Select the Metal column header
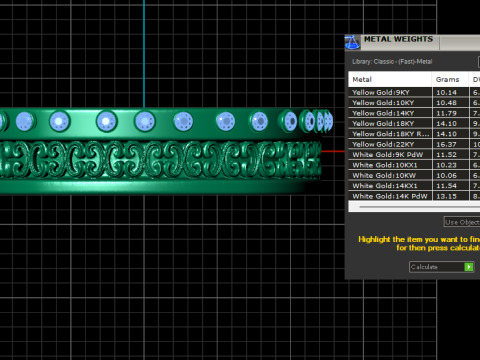 click(390, 79)
